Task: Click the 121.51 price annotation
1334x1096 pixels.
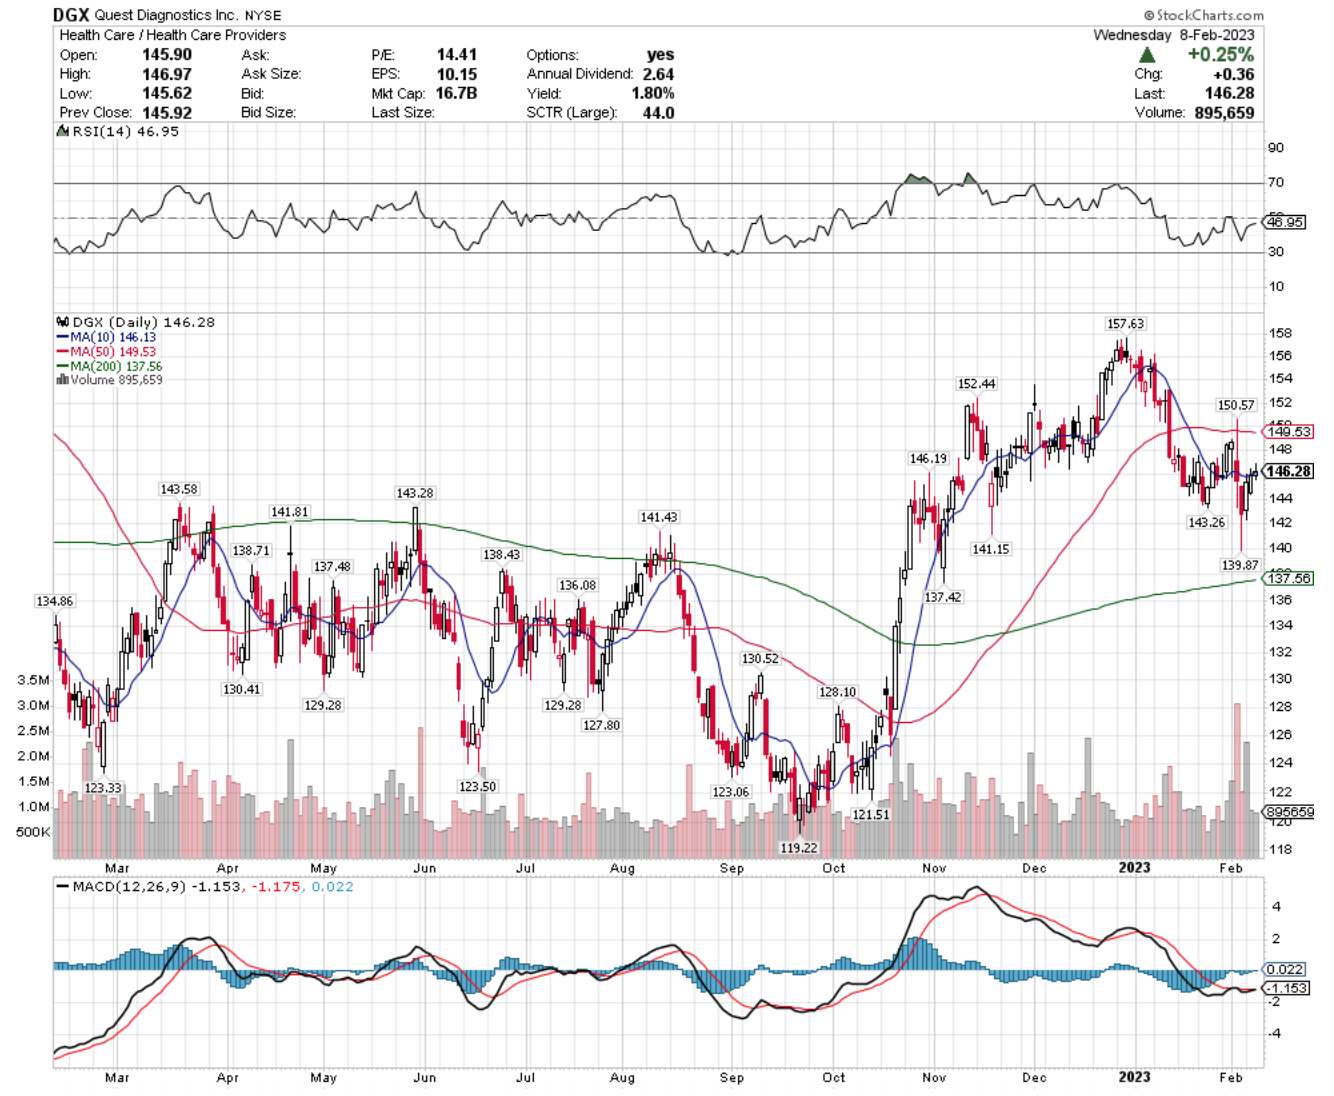Action: click(870, 815)
